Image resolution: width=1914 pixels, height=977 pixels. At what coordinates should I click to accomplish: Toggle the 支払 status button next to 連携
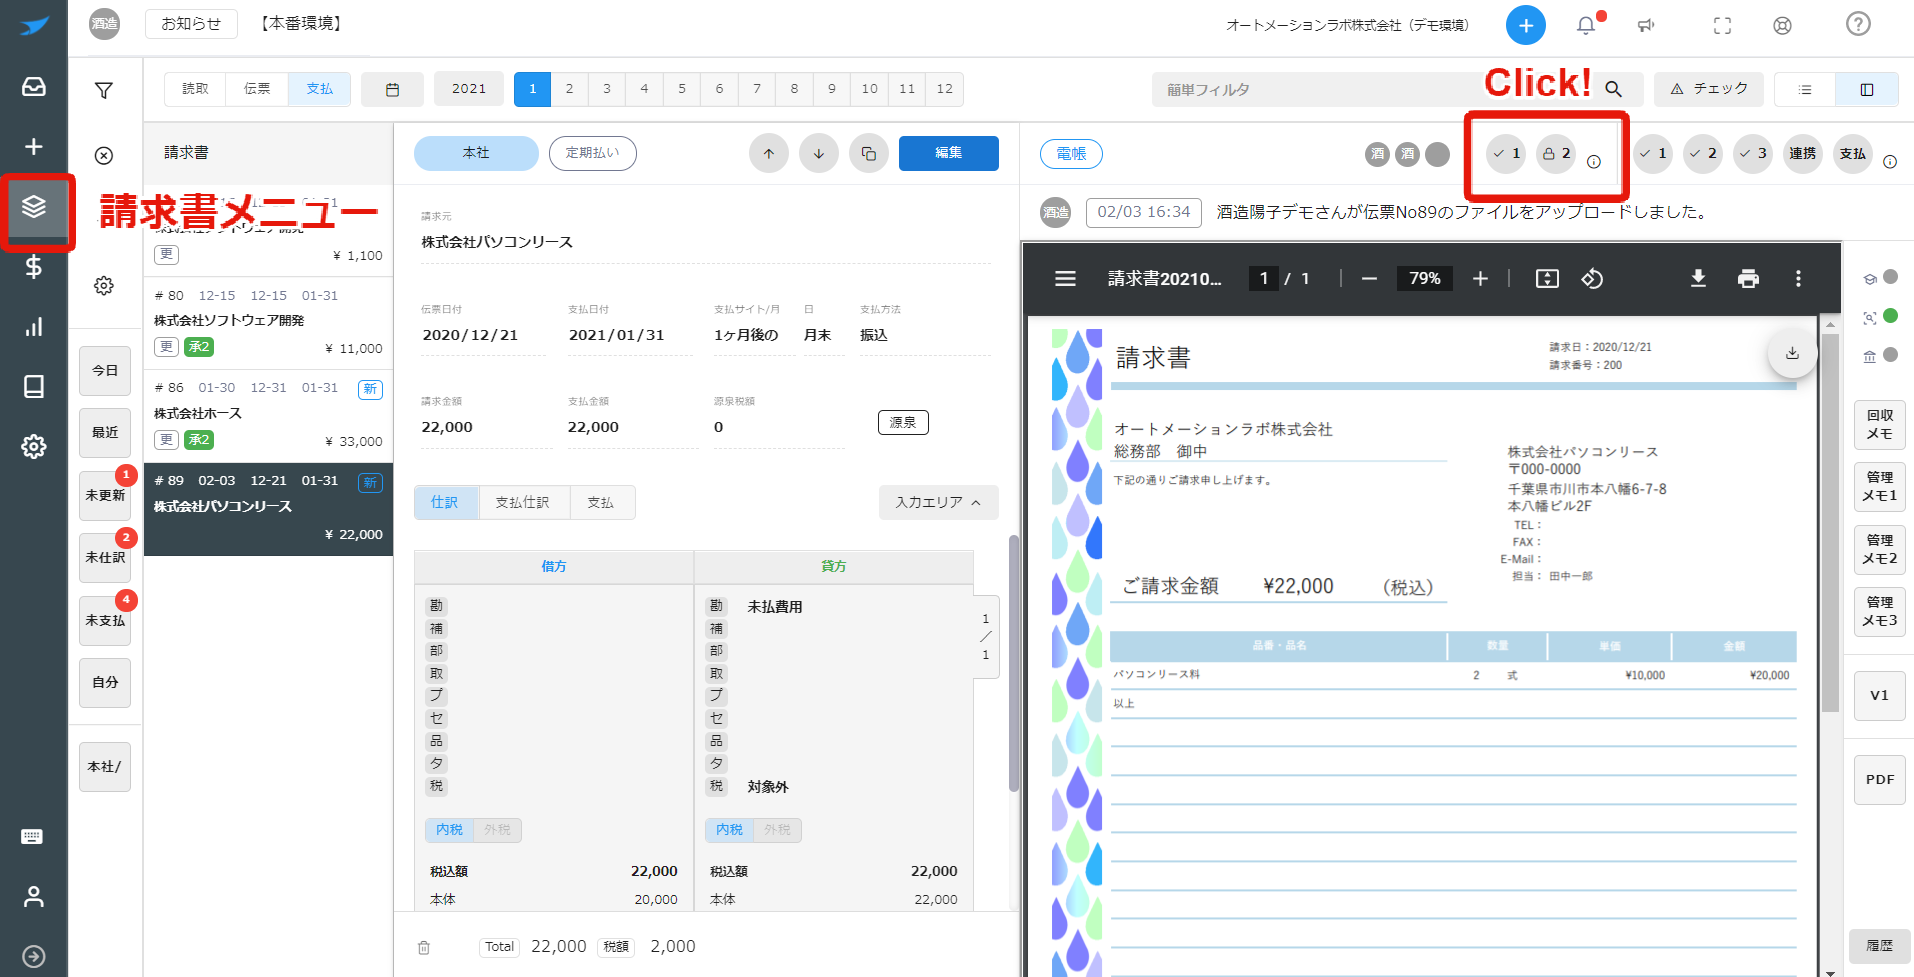coord(1852,154)
